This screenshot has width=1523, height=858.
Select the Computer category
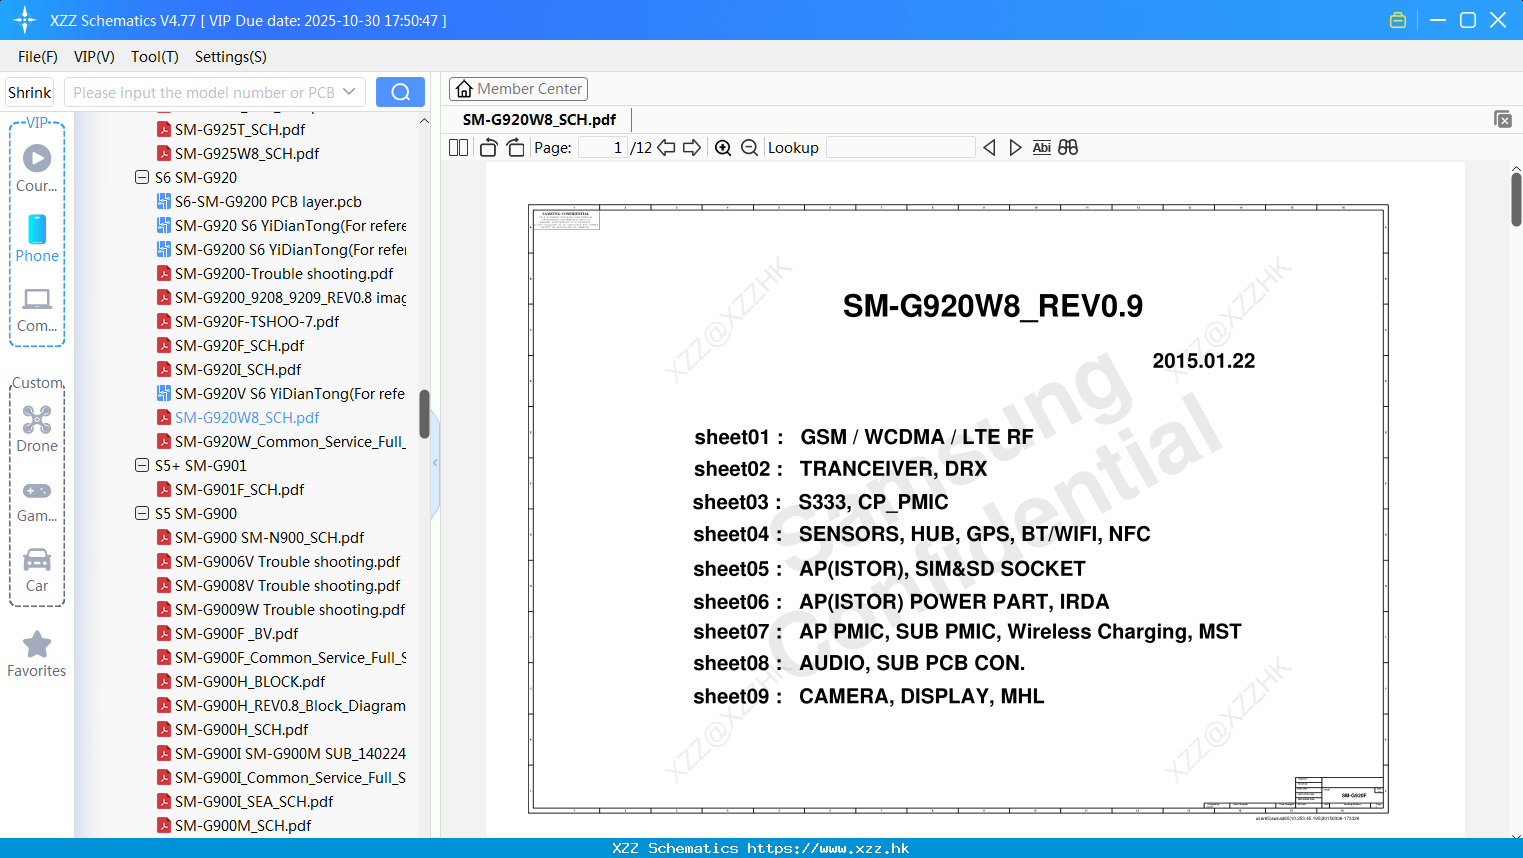point(37,309)
